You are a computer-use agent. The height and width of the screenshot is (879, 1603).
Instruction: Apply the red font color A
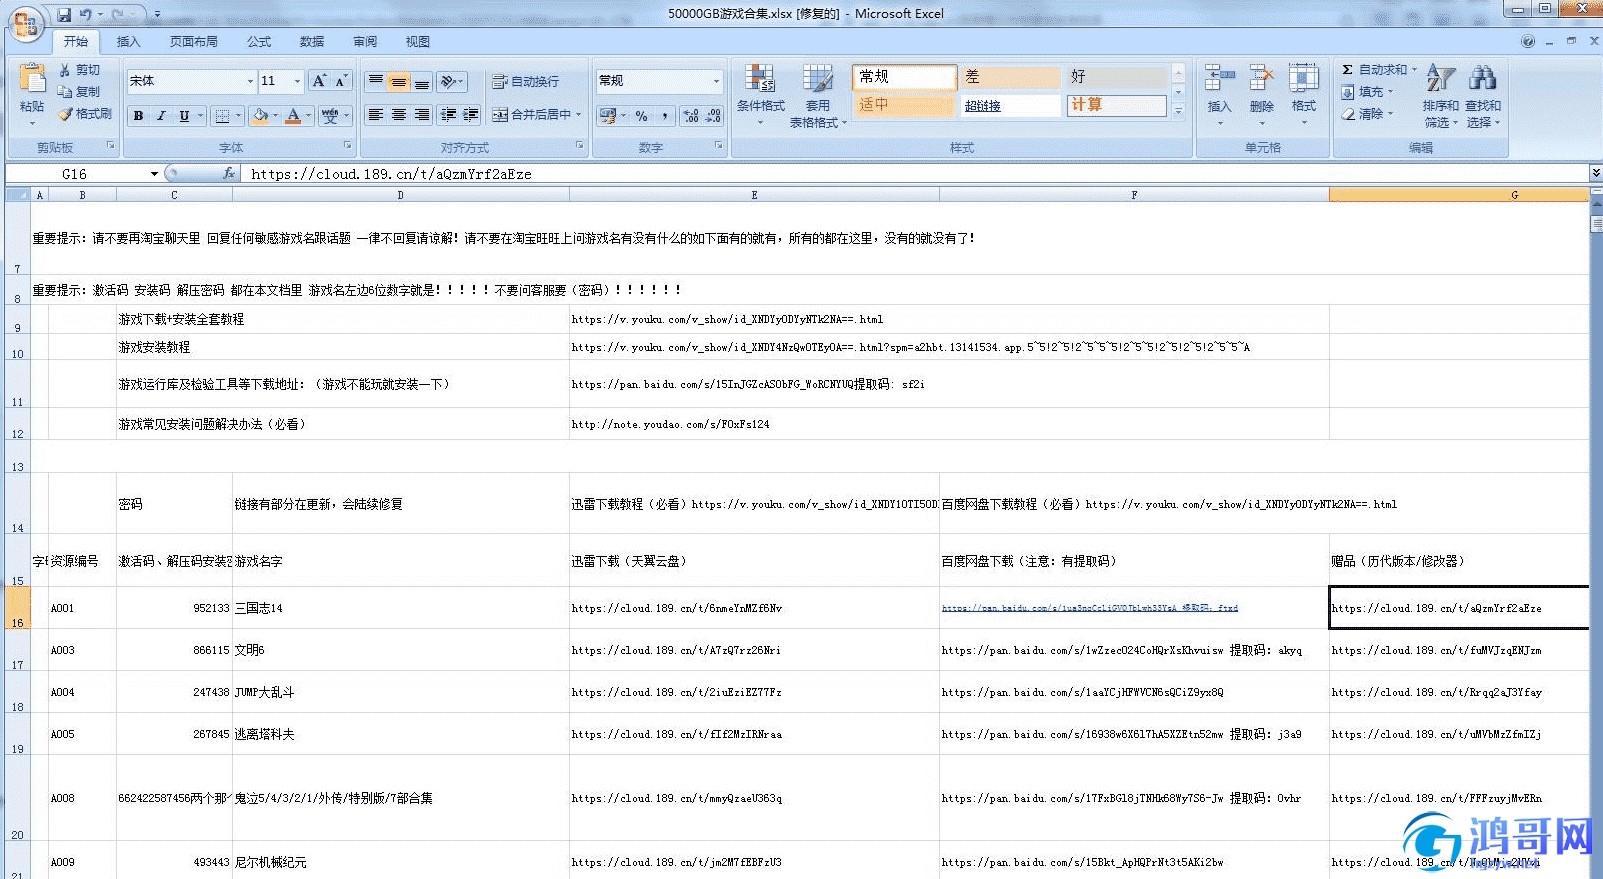293,116
